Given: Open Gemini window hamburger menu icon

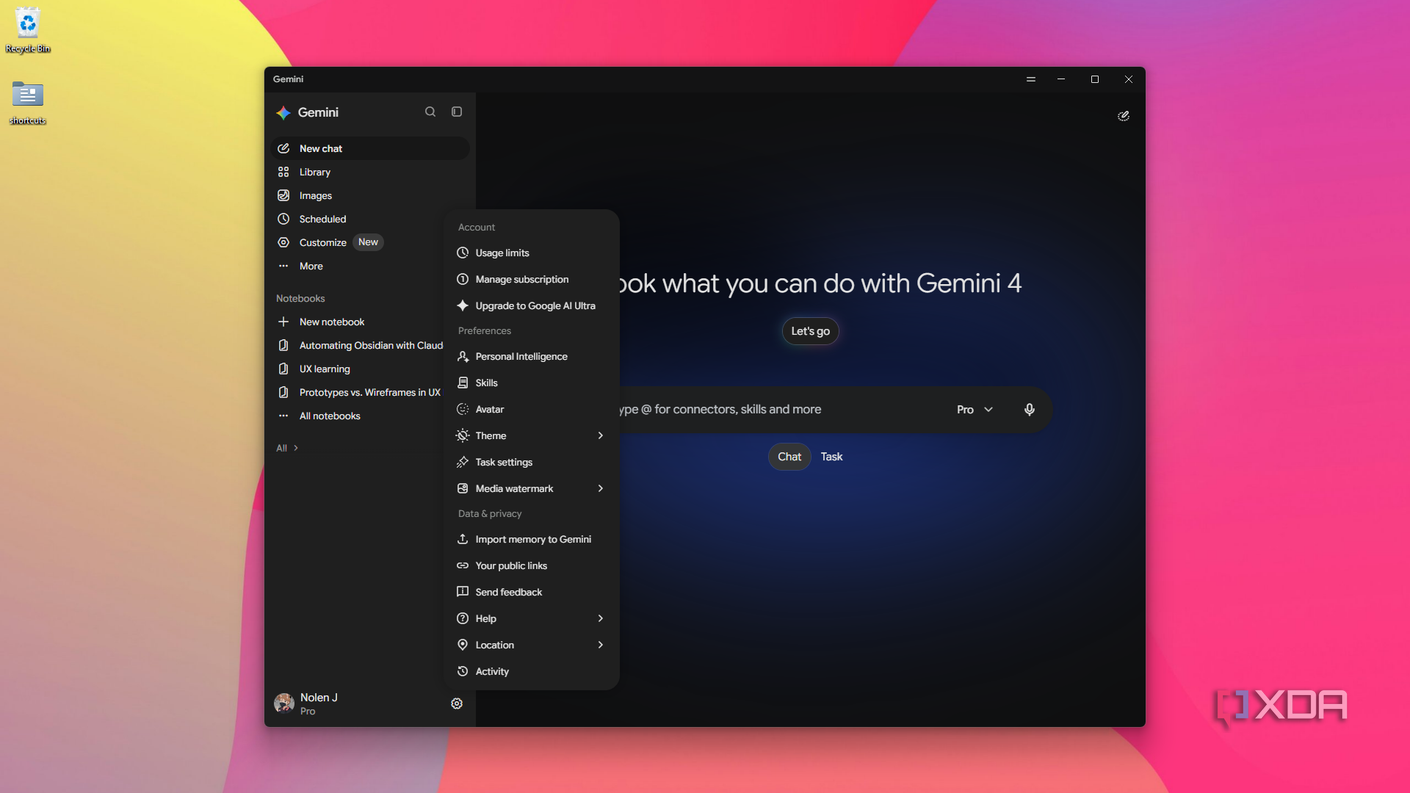Looking at the screenshot, I should (x=1031, y=79).
